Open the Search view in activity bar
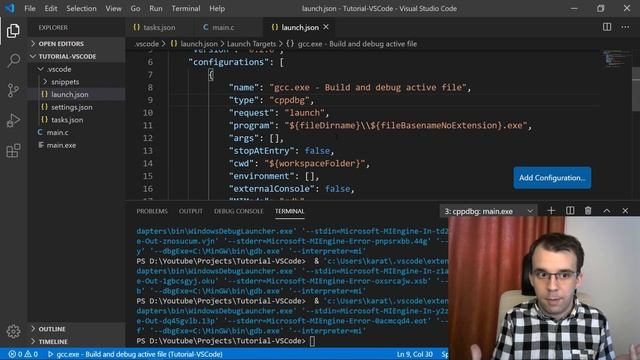The height and width of the screenshot is (360, 640). tap(13, 60)
